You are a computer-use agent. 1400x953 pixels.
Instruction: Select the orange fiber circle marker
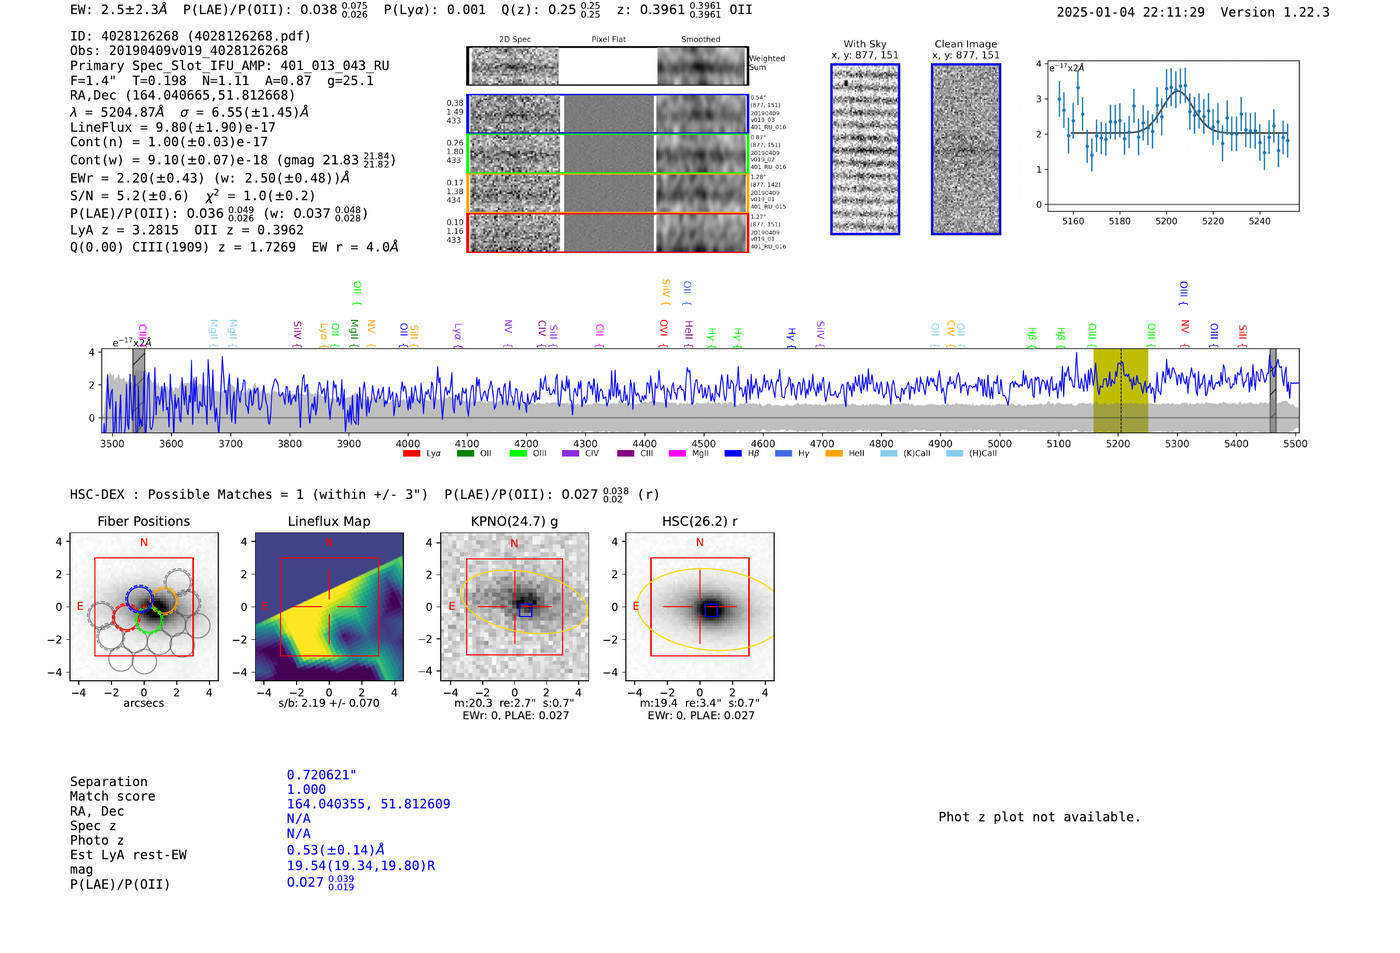coord(163,601)
